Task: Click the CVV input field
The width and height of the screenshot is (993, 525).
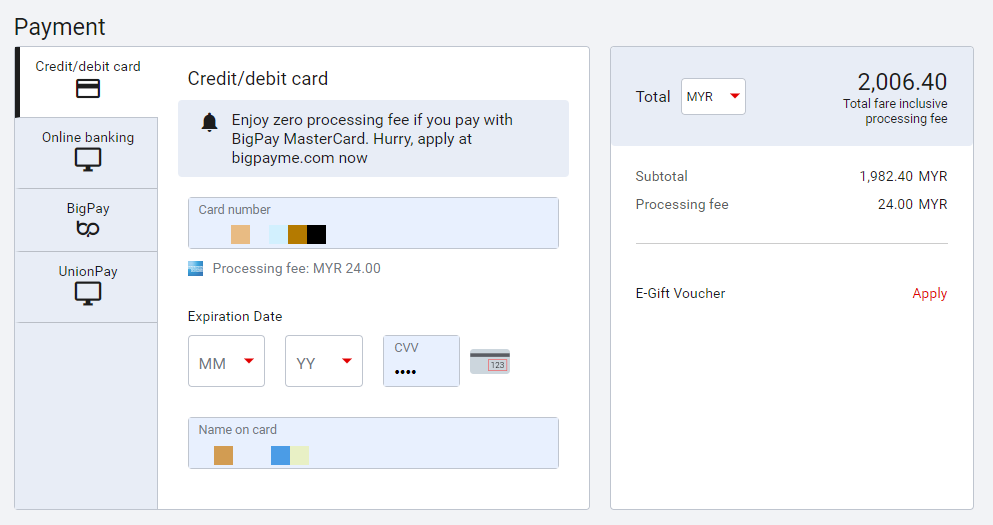Action: pyautogui.click(x=421, y=361)
